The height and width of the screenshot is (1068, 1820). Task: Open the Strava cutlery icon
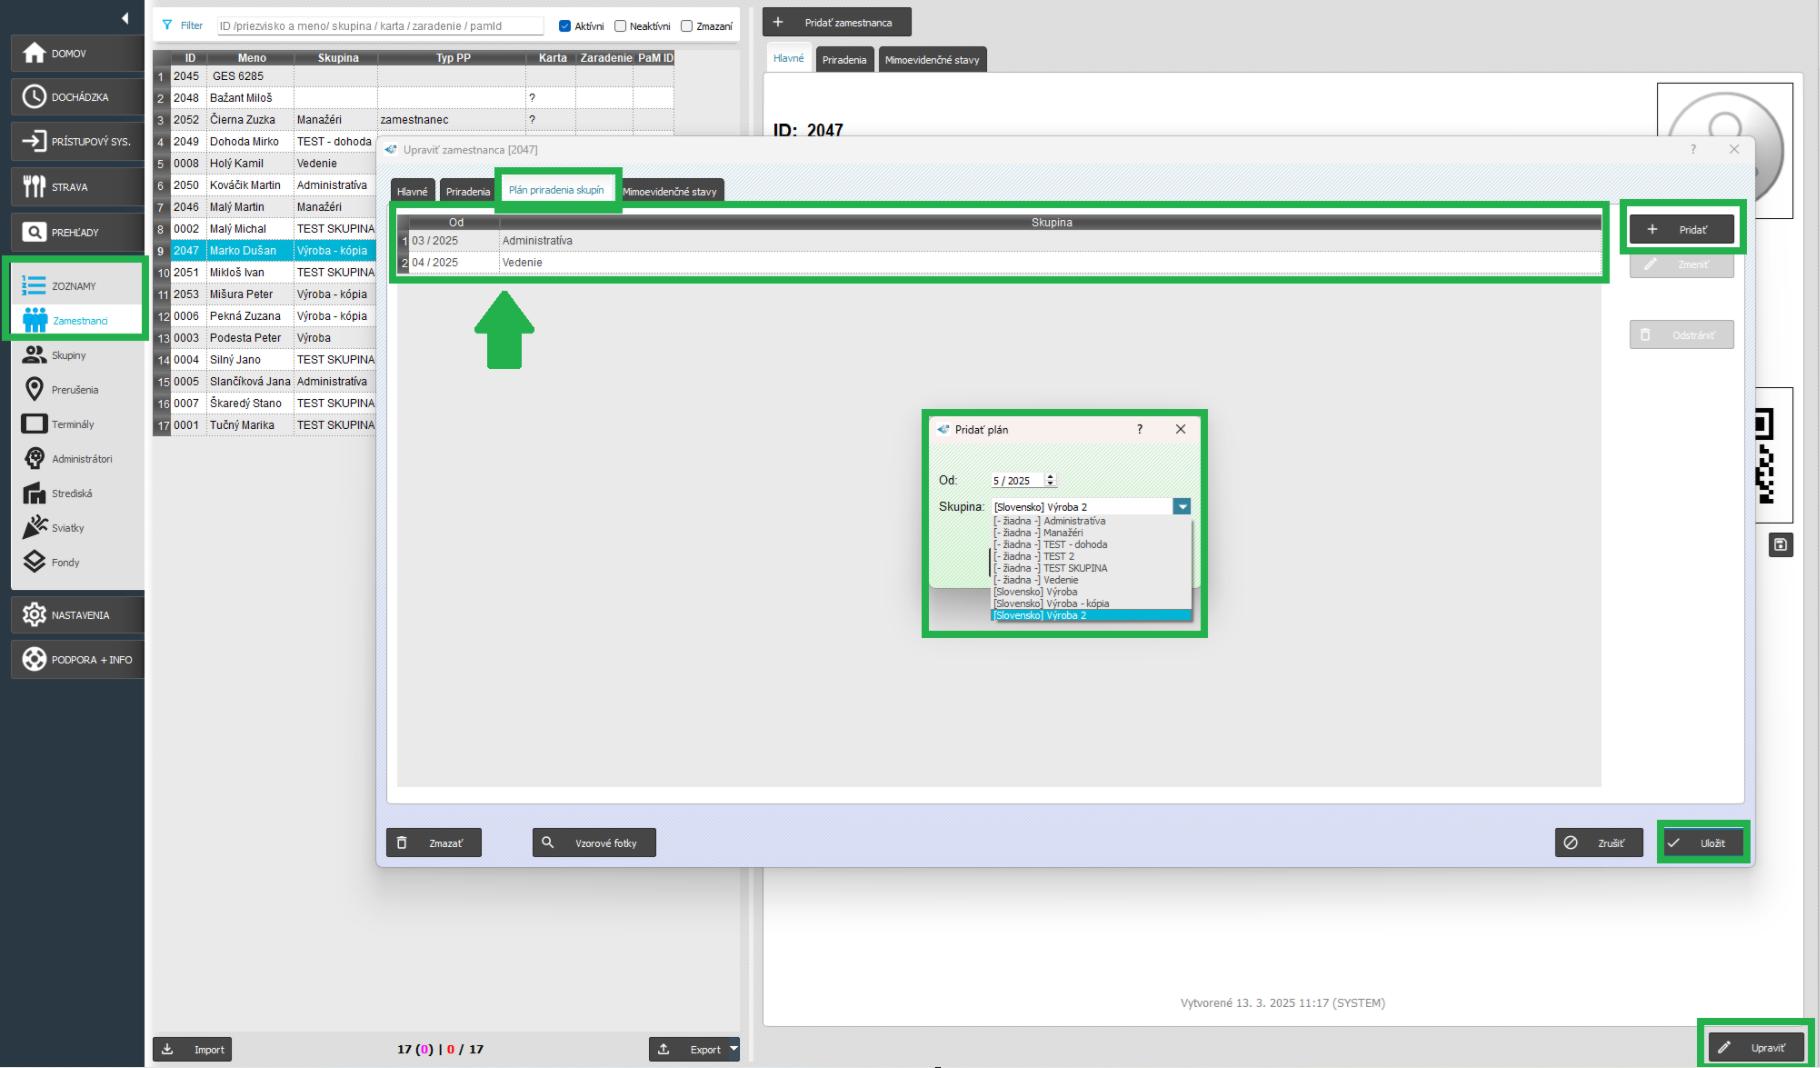(x=35, y=187)
